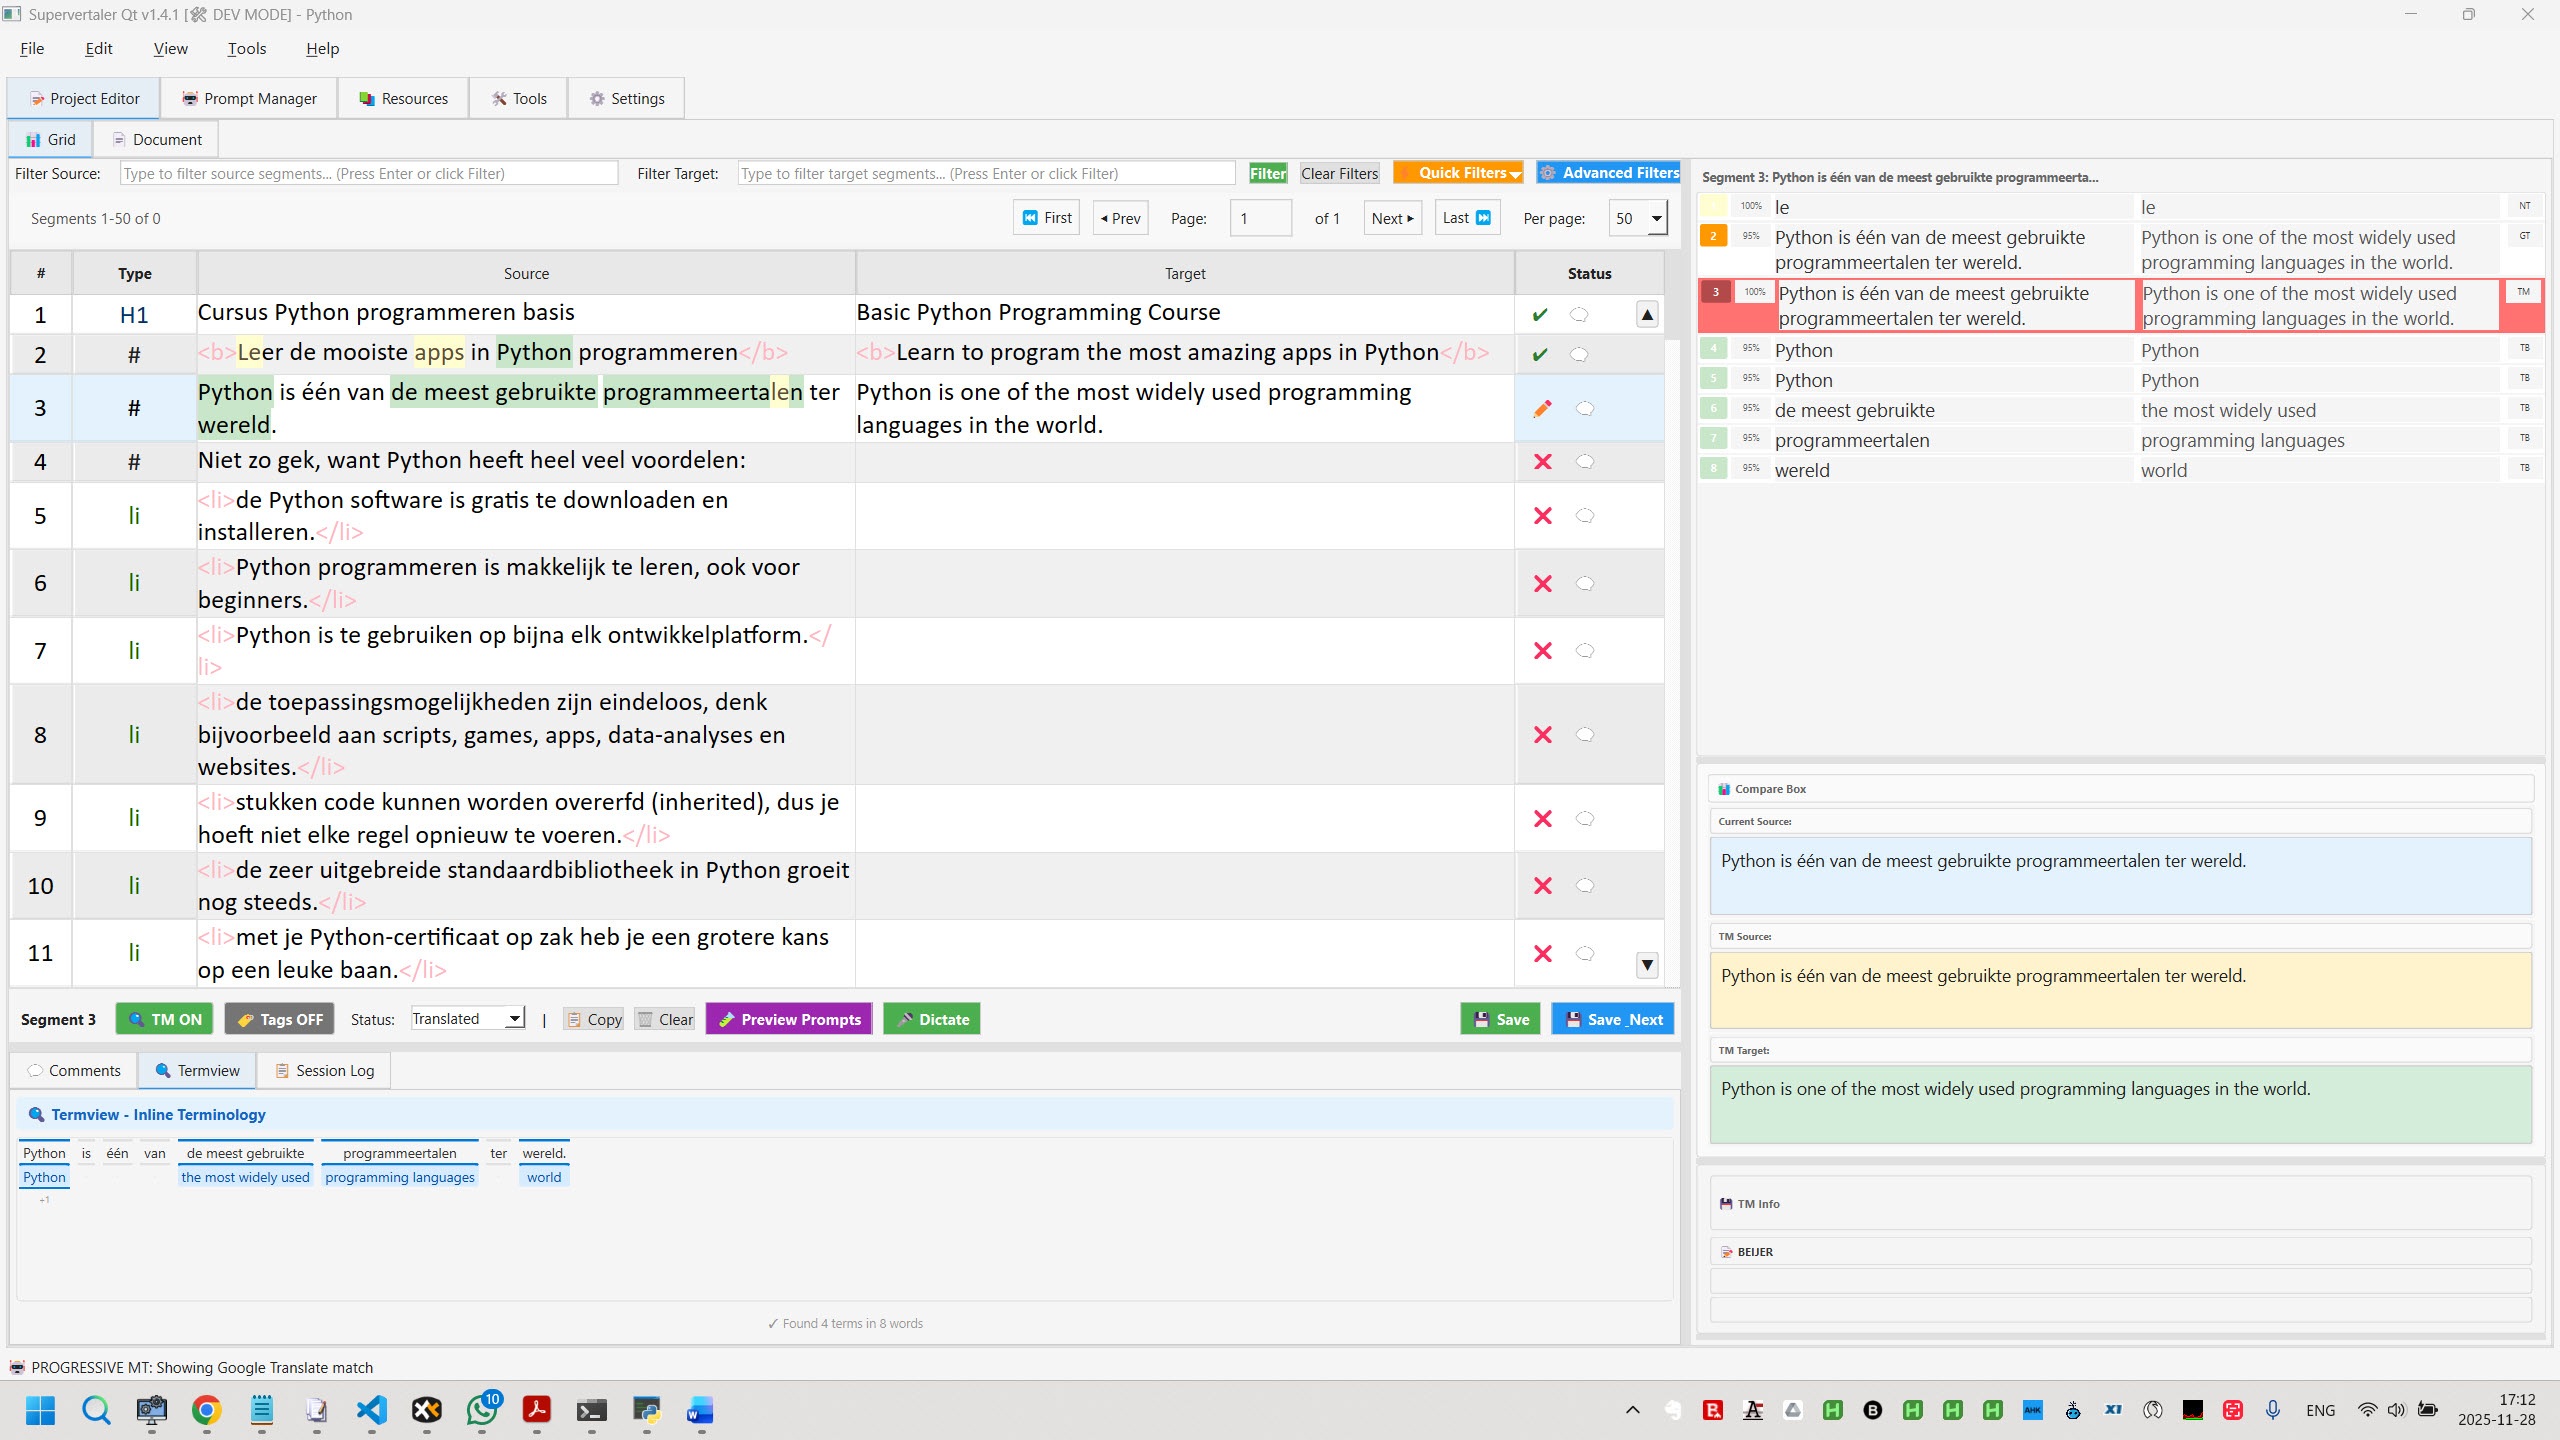The image size is (2560, 1440).
Task: Click the red X status icon on segment 4
Action: pos(1542,462)
